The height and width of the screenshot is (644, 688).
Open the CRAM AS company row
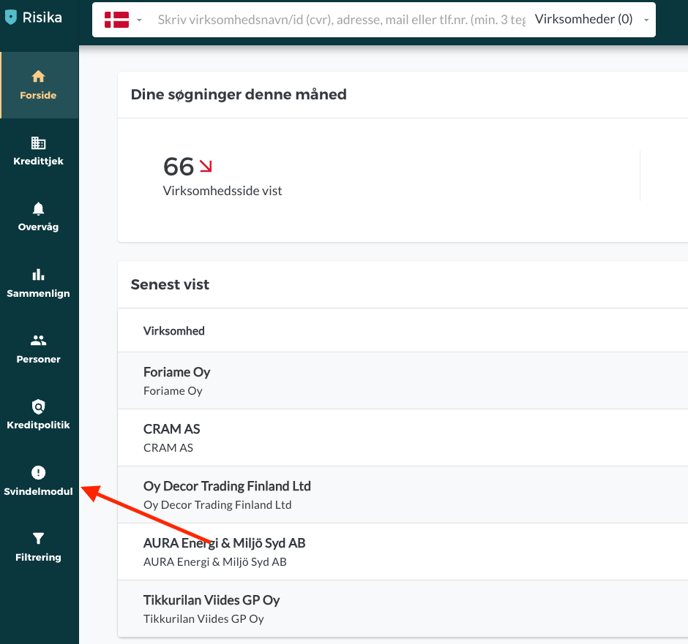click(403, 438)
